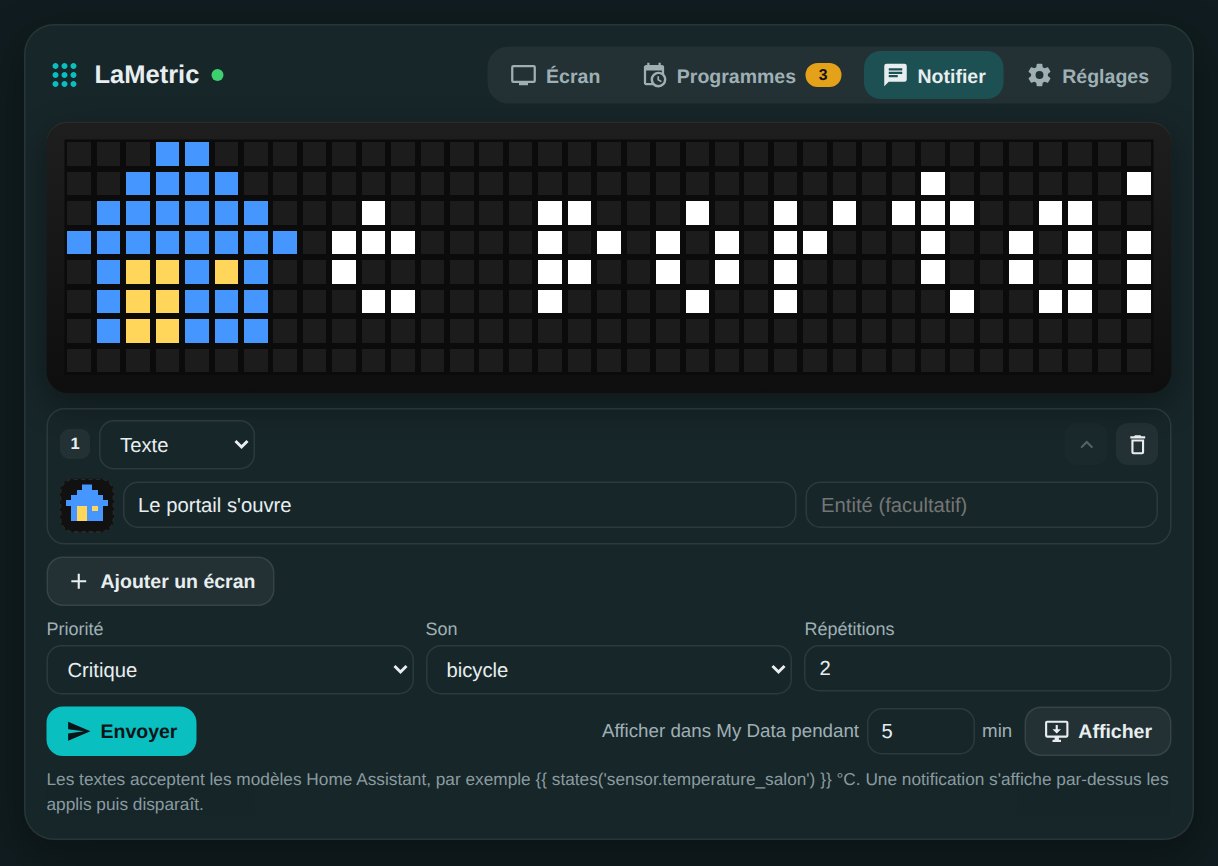
Task: Switch to the Programmes tab
Action: click(x=740, y=76)
